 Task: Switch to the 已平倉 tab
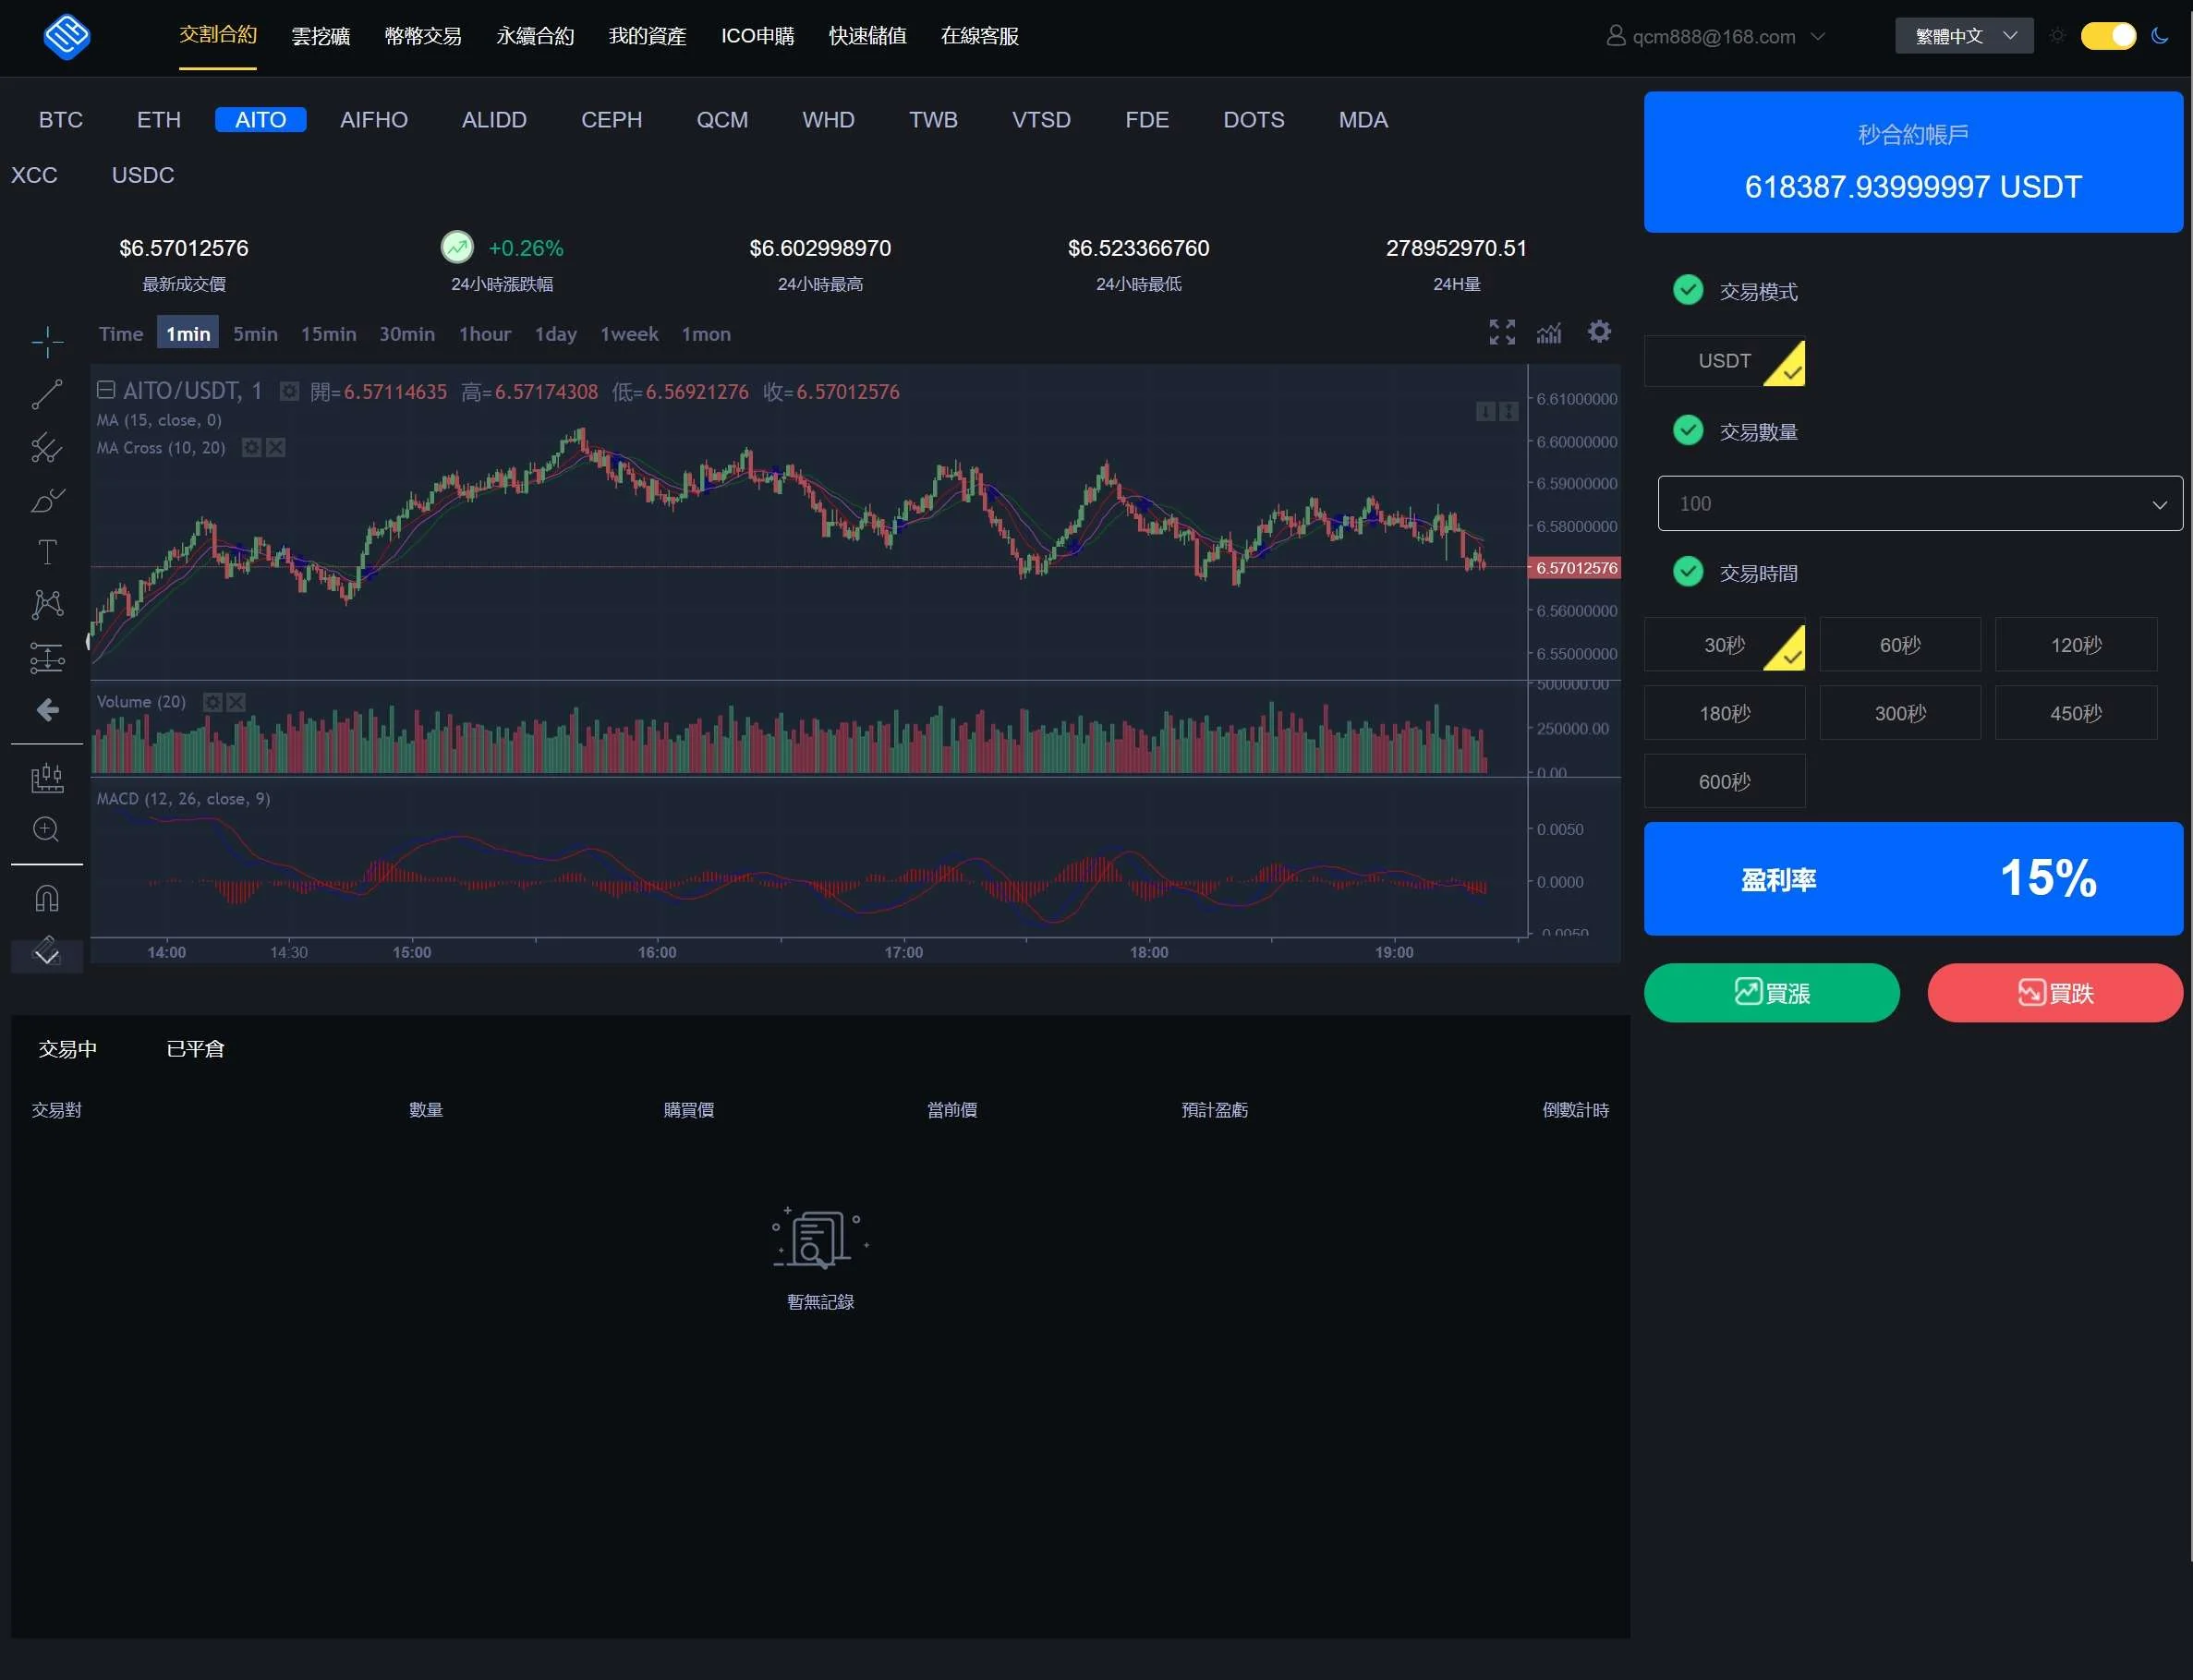tap(195, 1049)
